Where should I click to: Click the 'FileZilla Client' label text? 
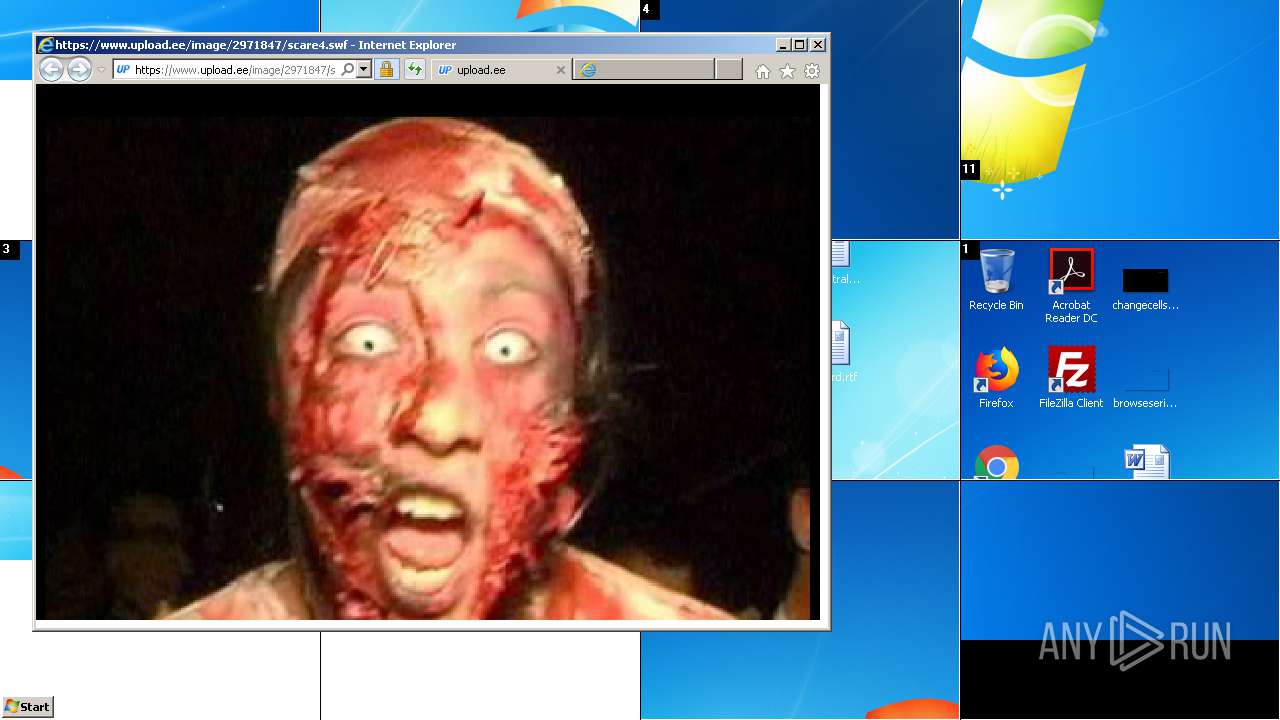1071,404
